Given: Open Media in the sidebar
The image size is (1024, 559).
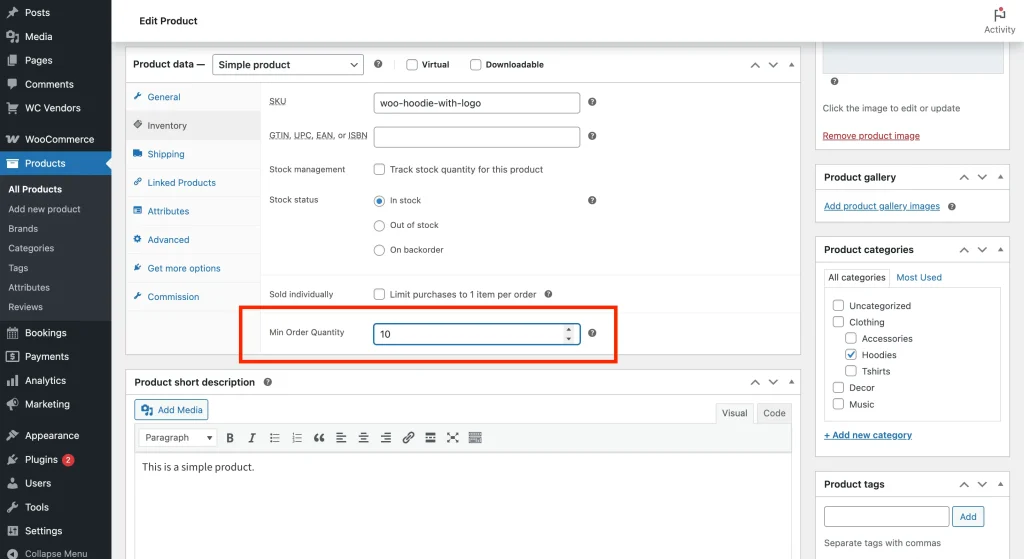Looking at the screenshot, I should pos(56,37).
